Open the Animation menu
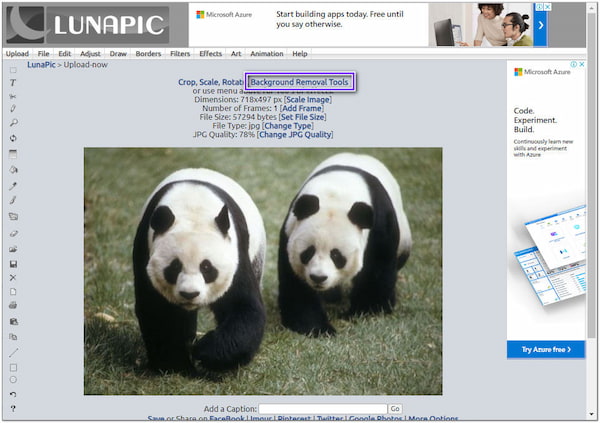 pyautogui.click(x=266, y=53)
